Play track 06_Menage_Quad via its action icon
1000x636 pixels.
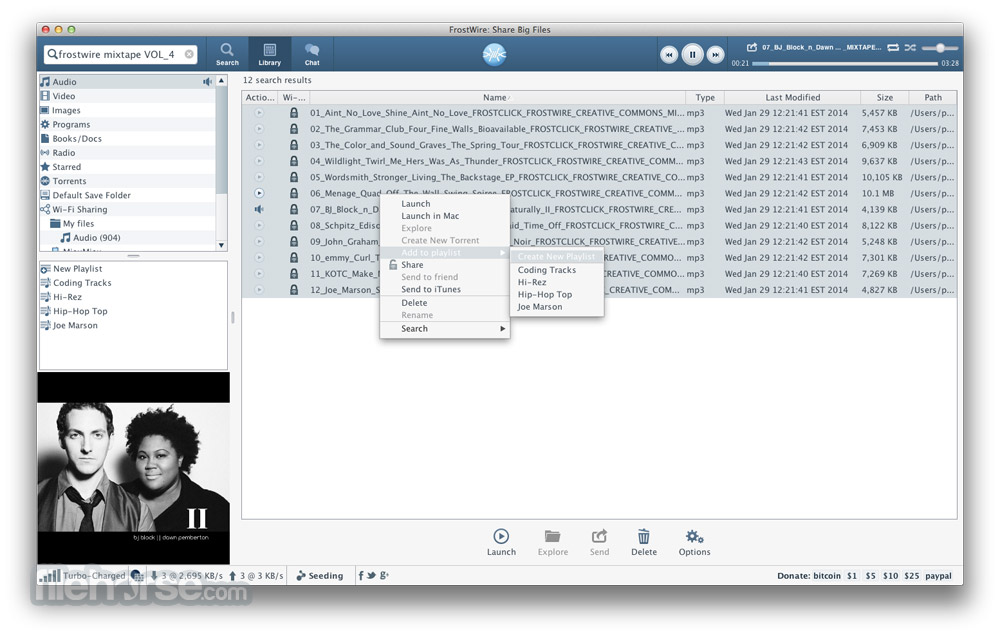pos(259,193)
